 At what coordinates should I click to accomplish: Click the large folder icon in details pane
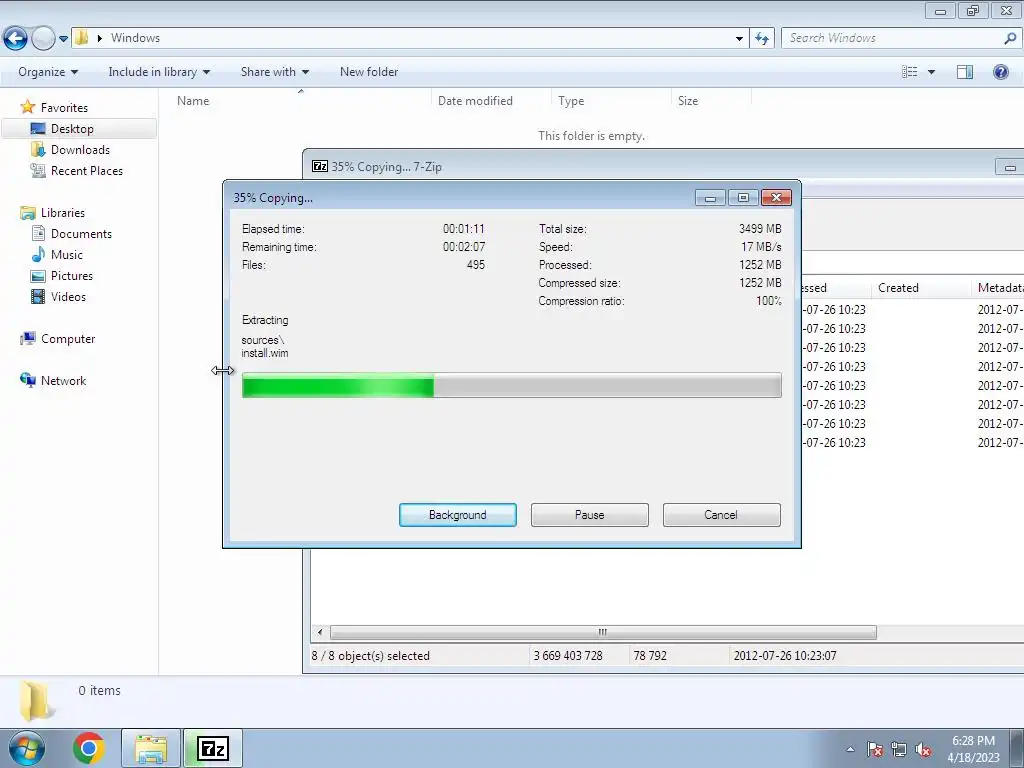37,700
